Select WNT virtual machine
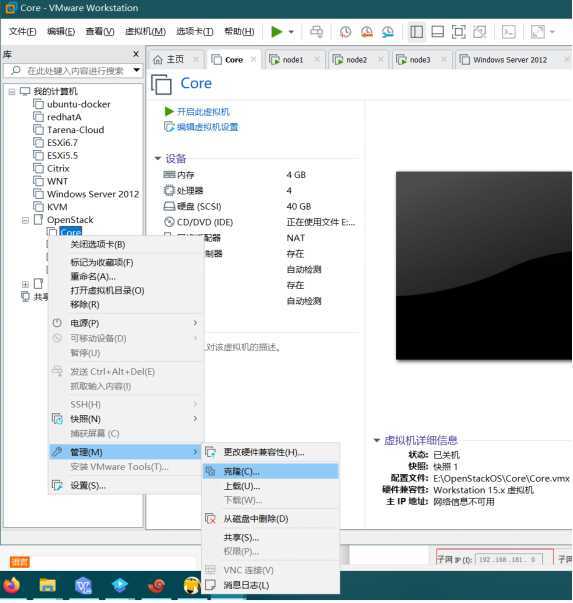Image resolution: width=573 pixels, height=603 pixels. [x=57, y=181]
